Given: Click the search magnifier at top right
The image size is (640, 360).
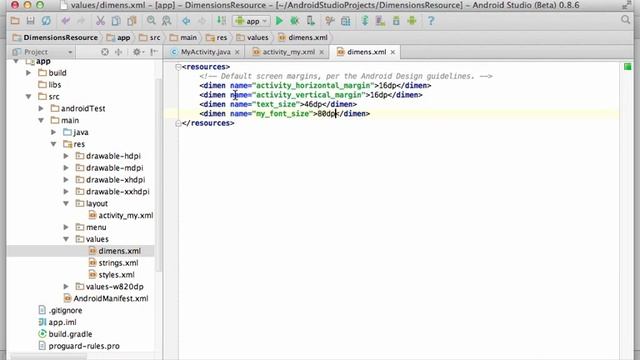Looking at the screenshot, I should 625,20.
